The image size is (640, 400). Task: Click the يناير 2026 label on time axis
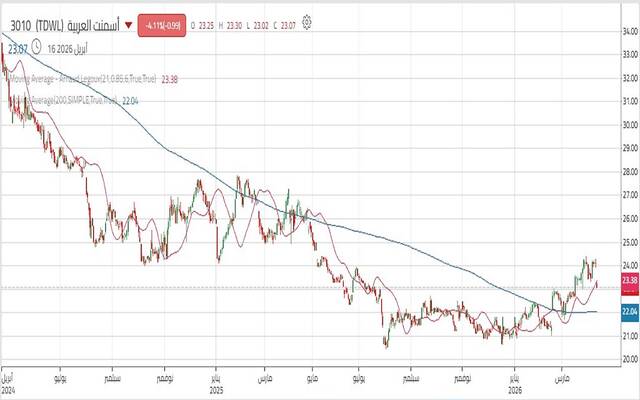click(512, 385)
